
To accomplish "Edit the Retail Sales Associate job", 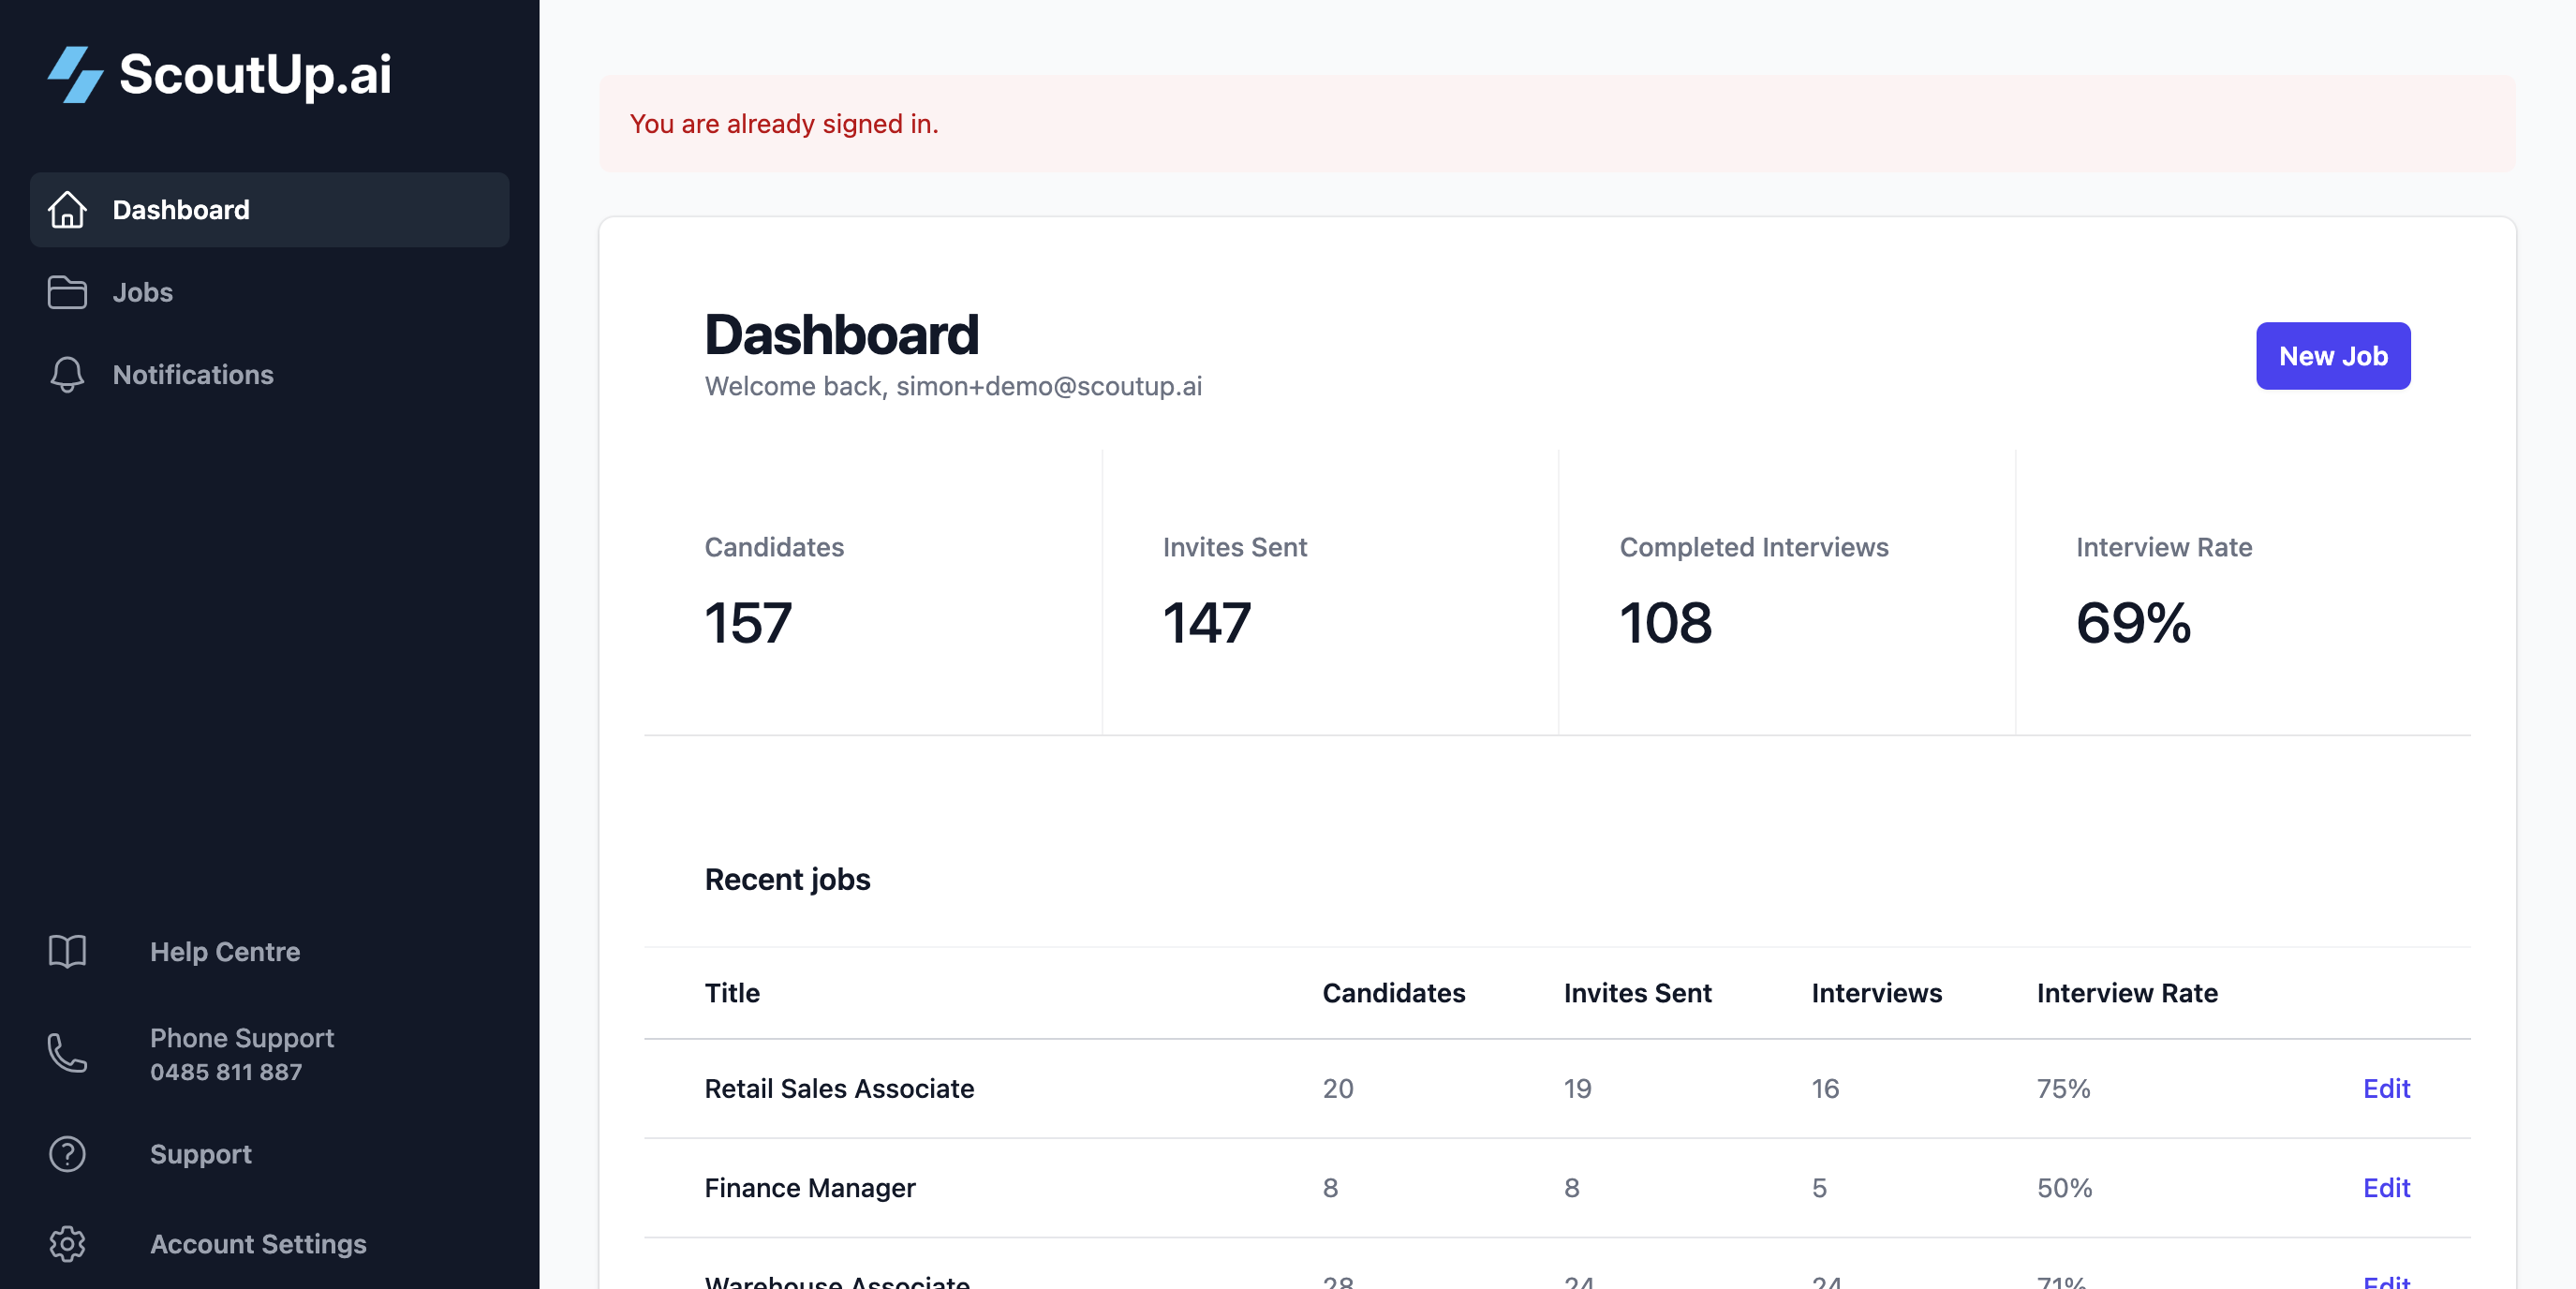I will [2386, 1089].
